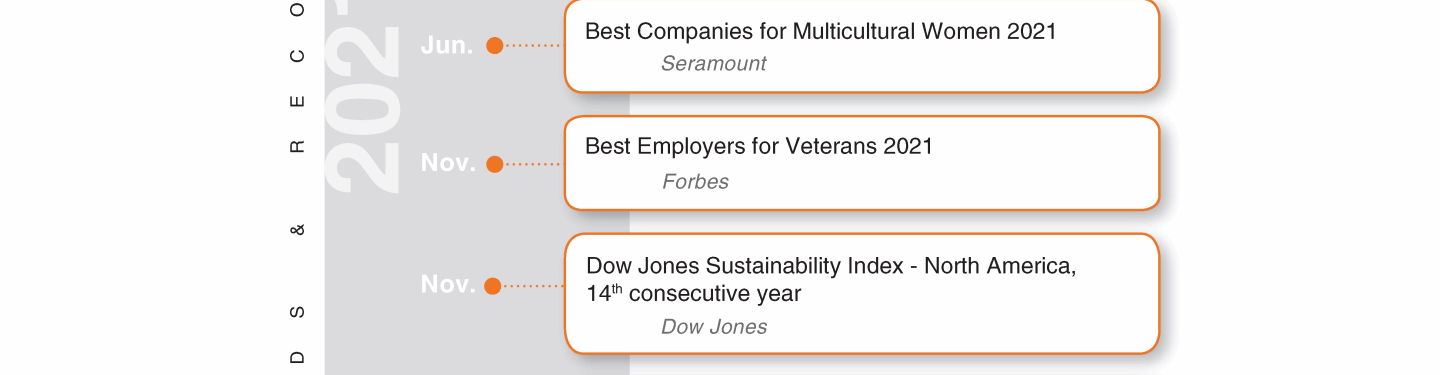This screenshot has height=375, width=1440.
Task: Click the Forbes source name
Action: pyautogui.click(x=695, y=182)
